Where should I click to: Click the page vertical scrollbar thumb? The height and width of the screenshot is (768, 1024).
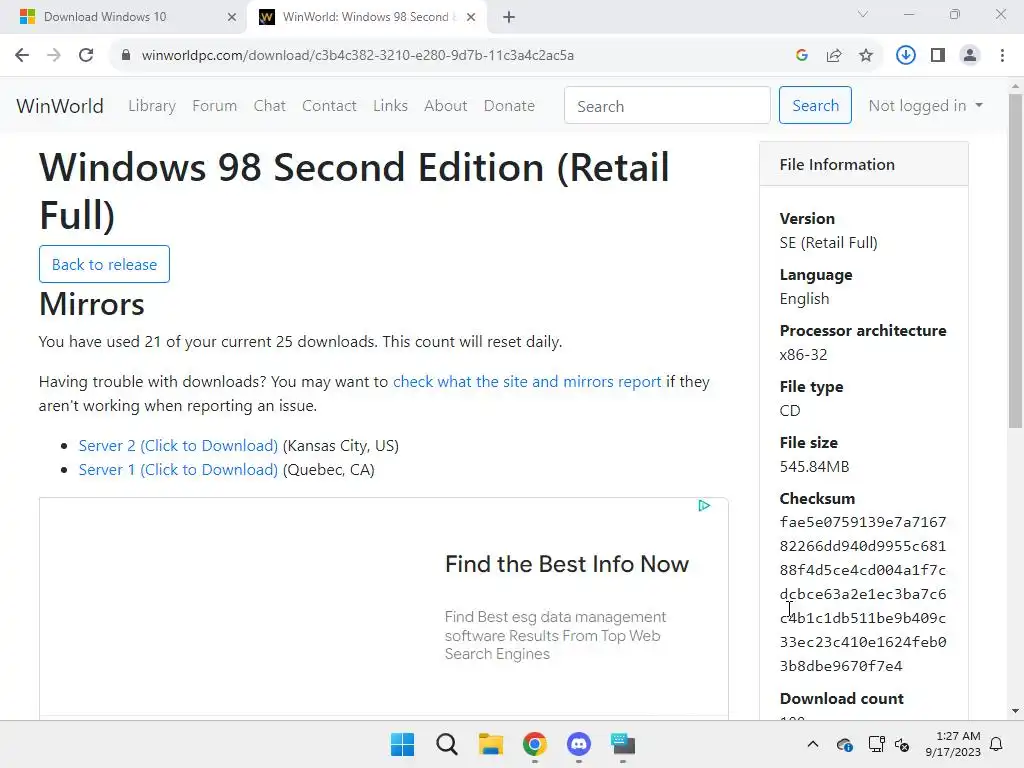coord(1015,261)
